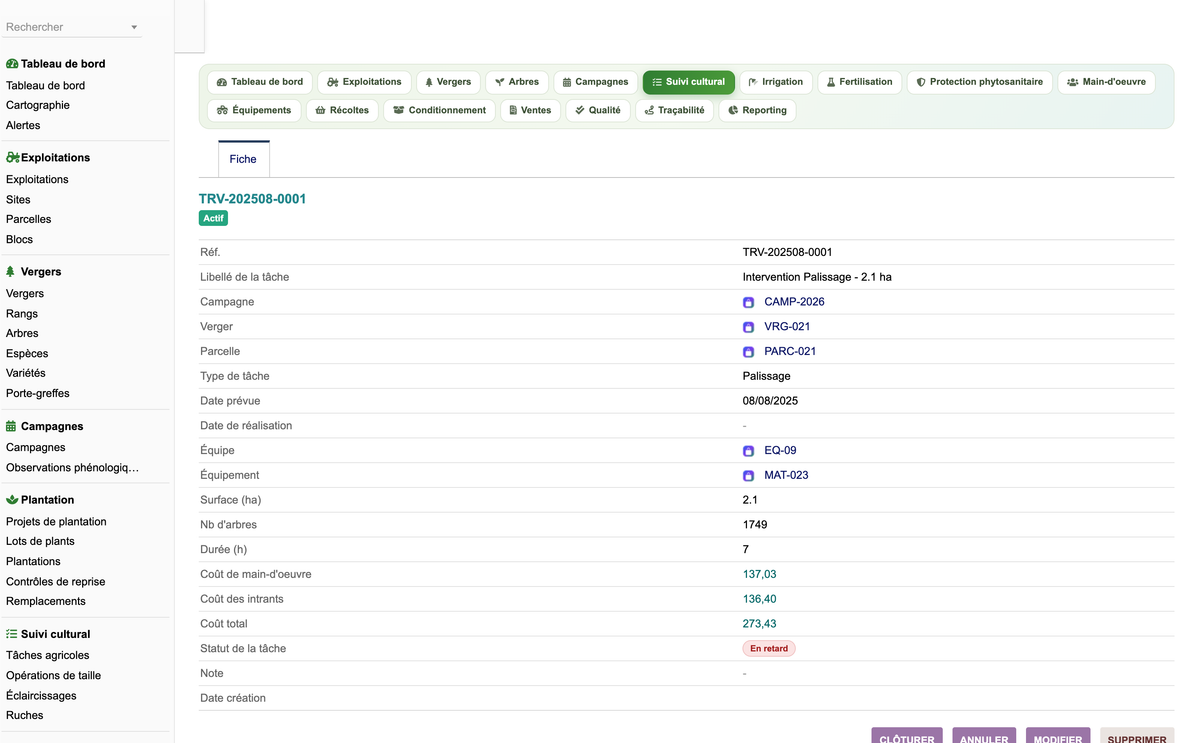Open Alertes in the sidebar
1200x743 pixels.
23,125
